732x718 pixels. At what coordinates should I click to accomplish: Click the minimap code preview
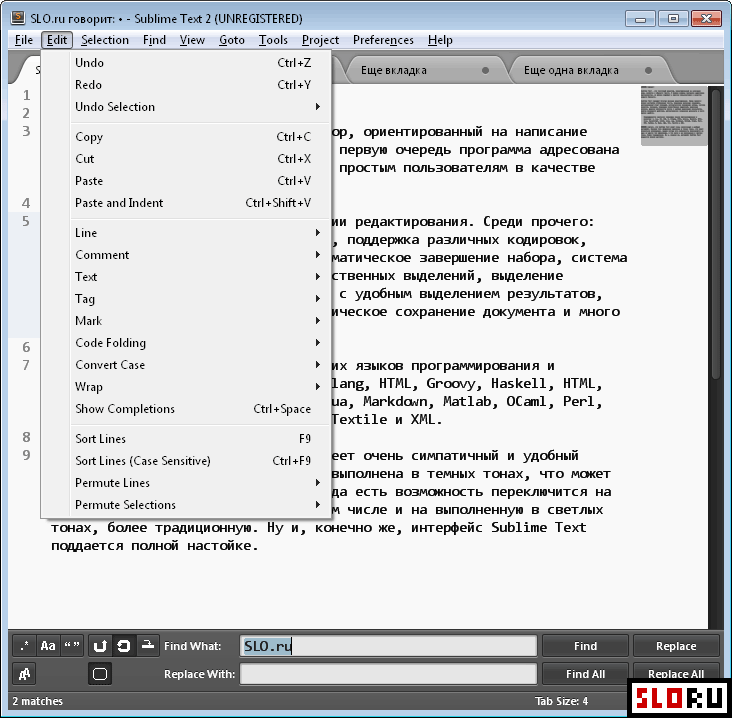pos(673,115)
